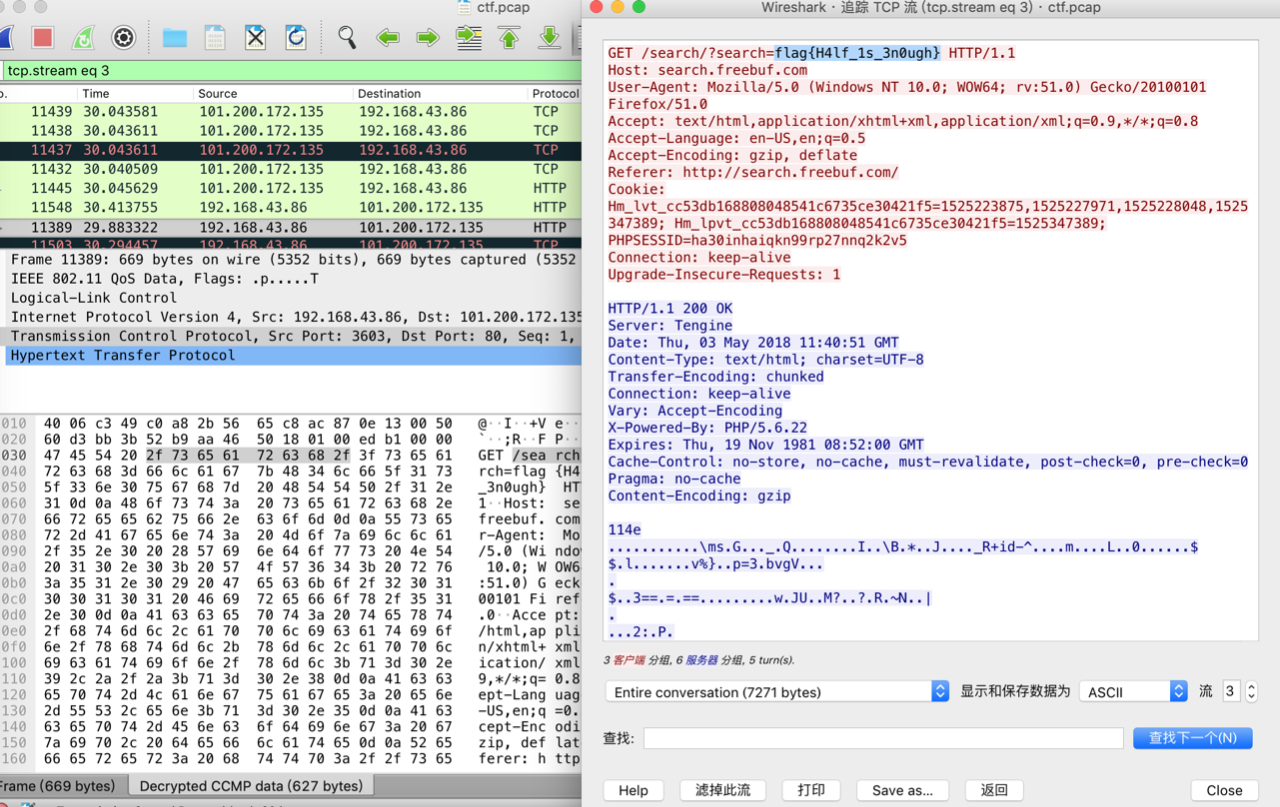Sort packets by the Protocol column header
Viewport: 1280px width, 807px height.
coord(555,93)
